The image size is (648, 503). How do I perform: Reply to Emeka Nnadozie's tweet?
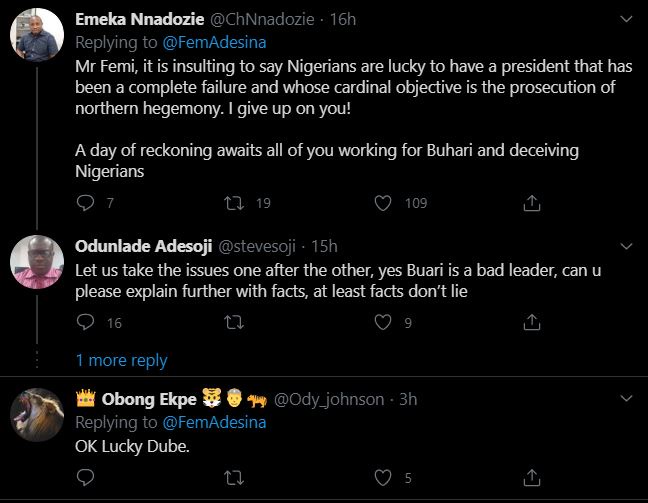point(85,203)
